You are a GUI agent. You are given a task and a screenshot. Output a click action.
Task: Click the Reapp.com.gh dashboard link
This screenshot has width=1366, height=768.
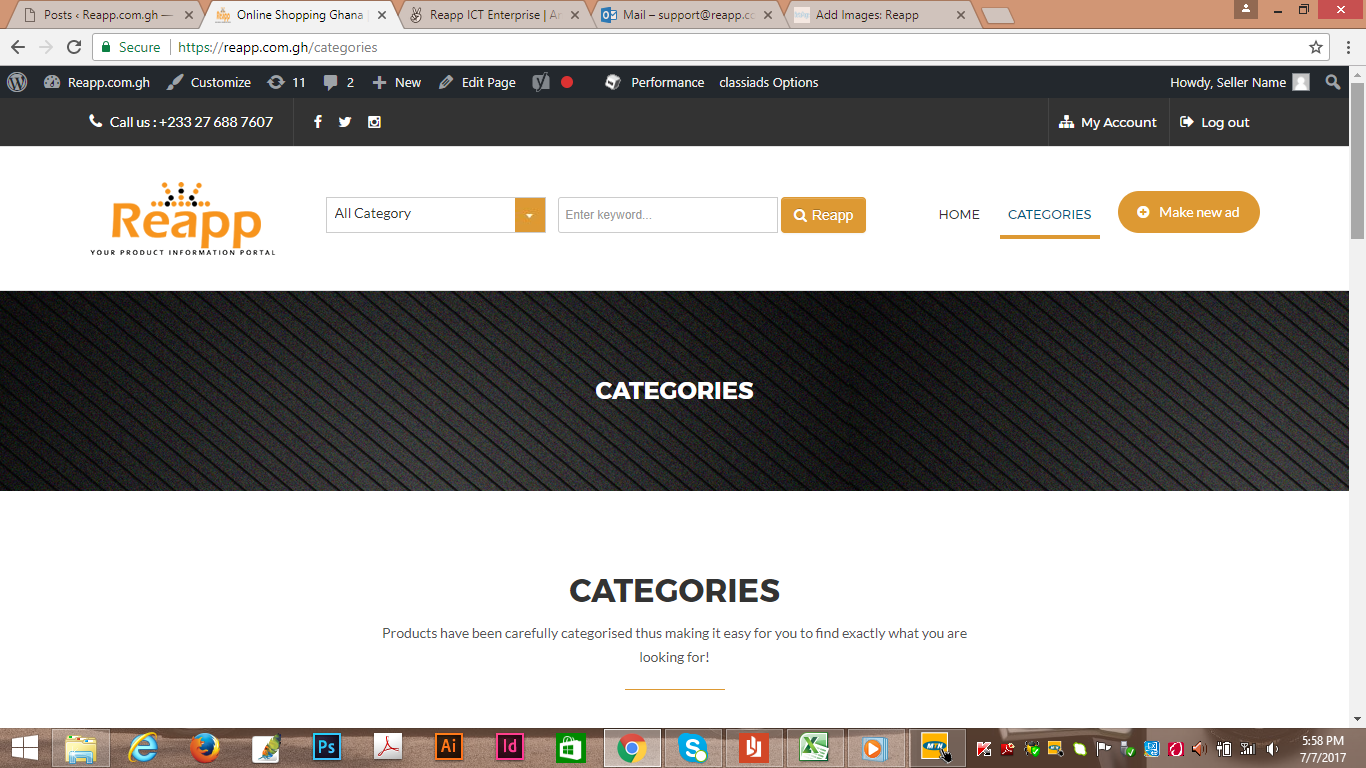click(97, 82)
